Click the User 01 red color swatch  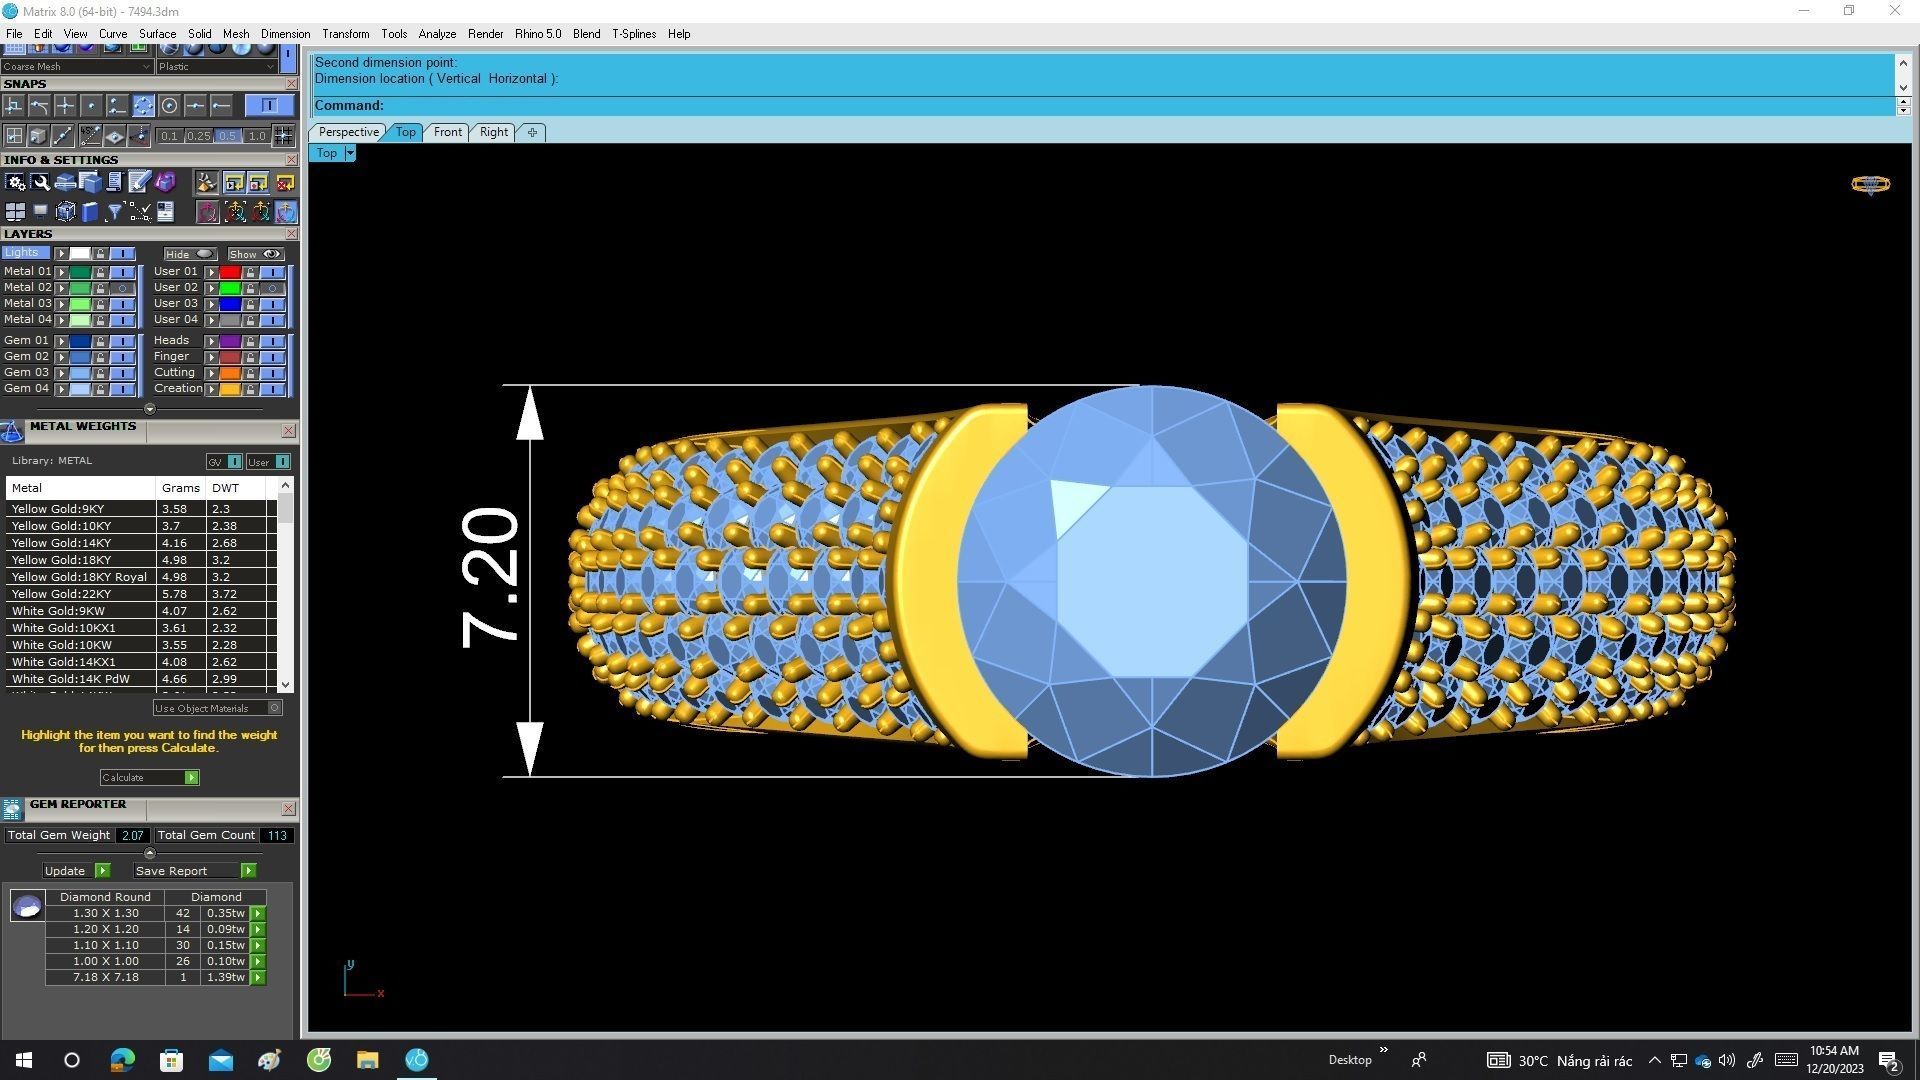(230, 272)
